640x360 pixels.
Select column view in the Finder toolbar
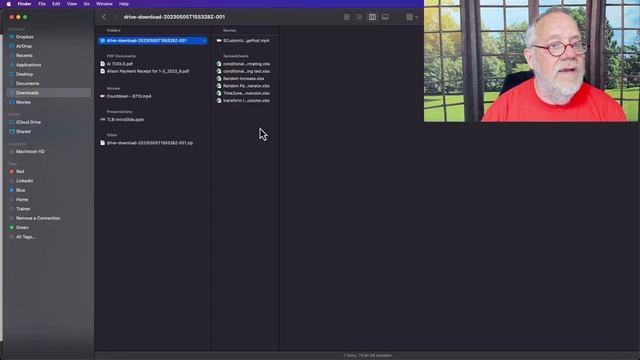click(372, 17)
